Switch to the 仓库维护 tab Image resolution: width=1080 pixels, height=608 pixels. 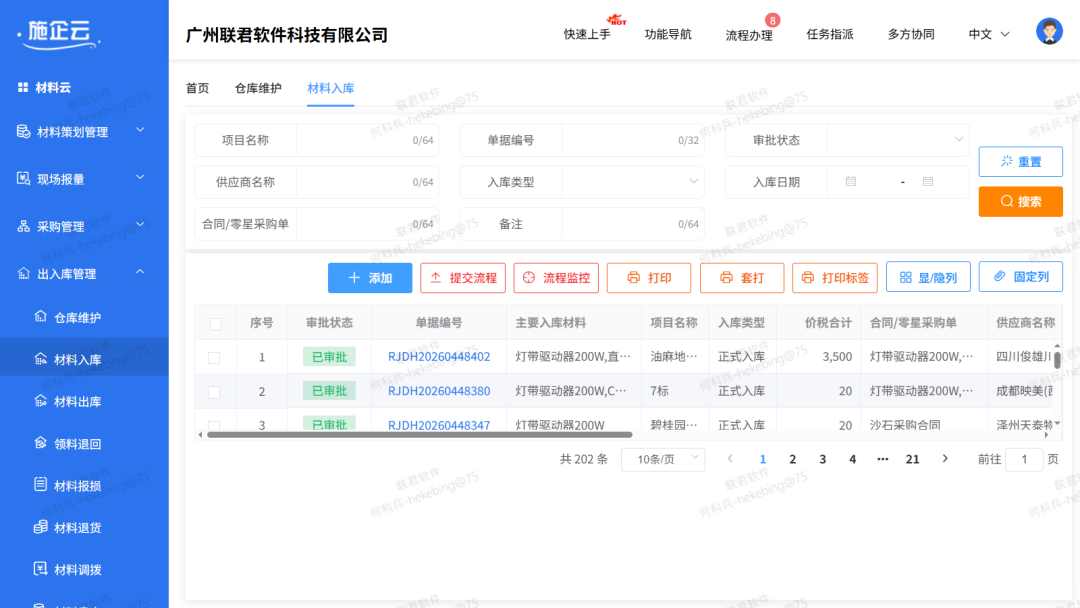pos(258,88)
